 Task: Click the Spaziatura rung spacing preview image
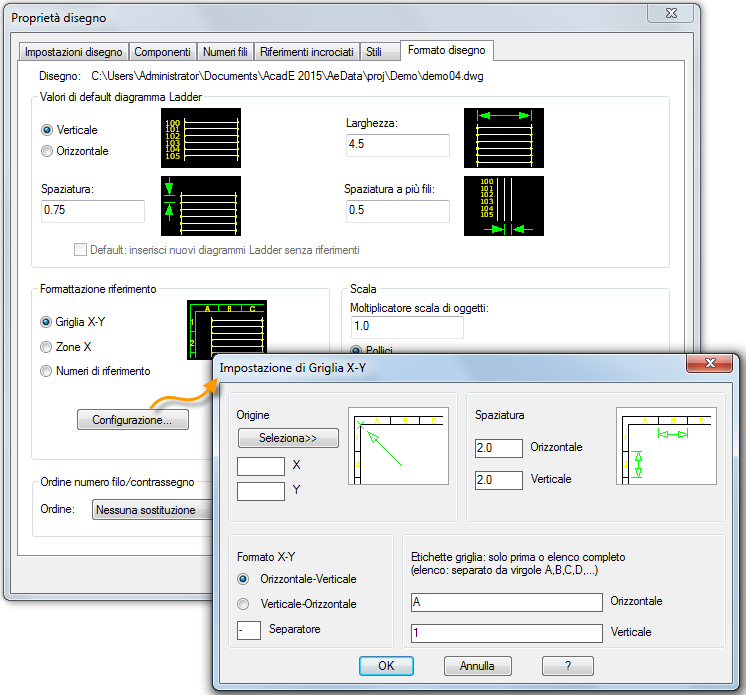[x=201, y=206]
